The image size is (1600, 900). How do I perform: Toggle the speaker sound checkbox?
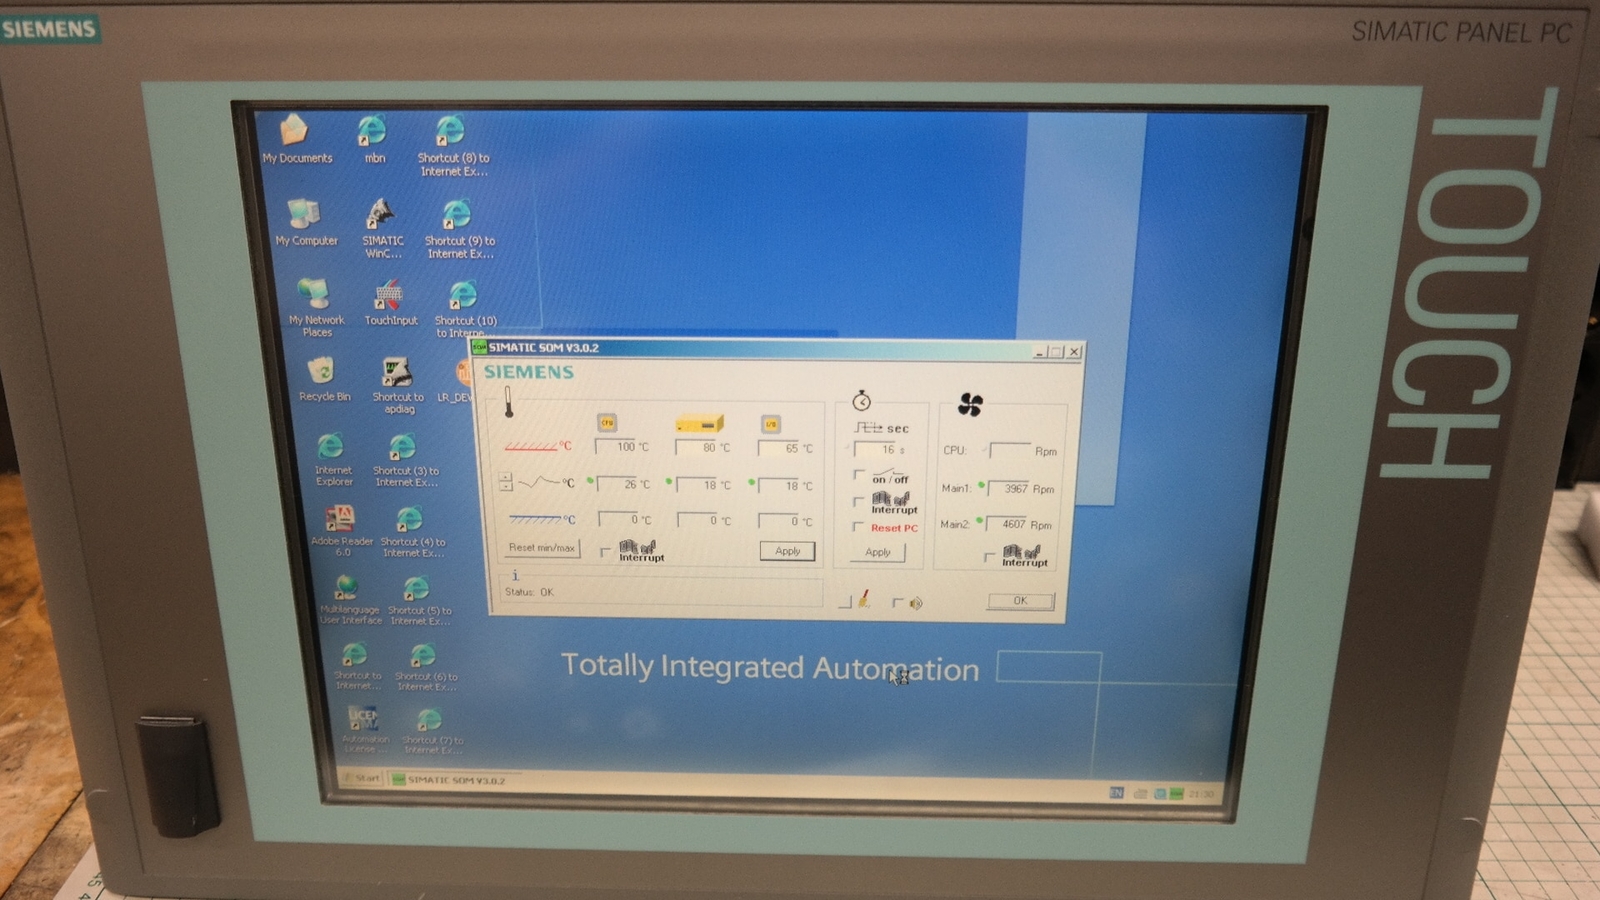897,602
